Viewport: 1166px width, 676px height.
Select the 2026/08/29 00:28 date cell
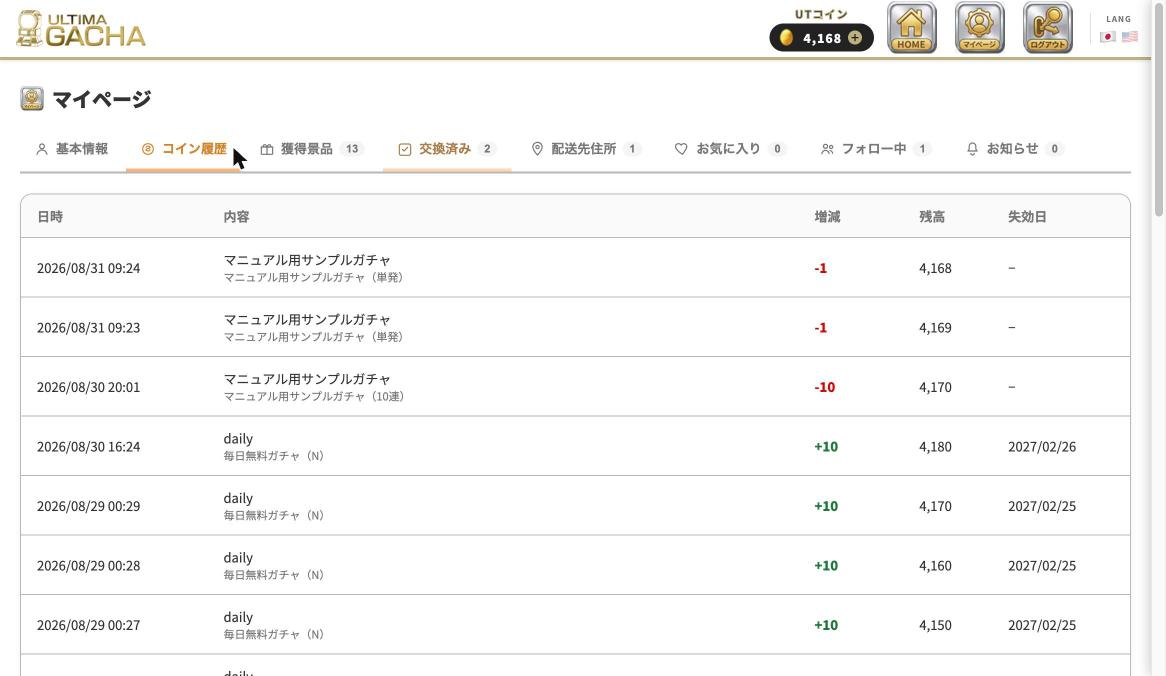[88, 565]
